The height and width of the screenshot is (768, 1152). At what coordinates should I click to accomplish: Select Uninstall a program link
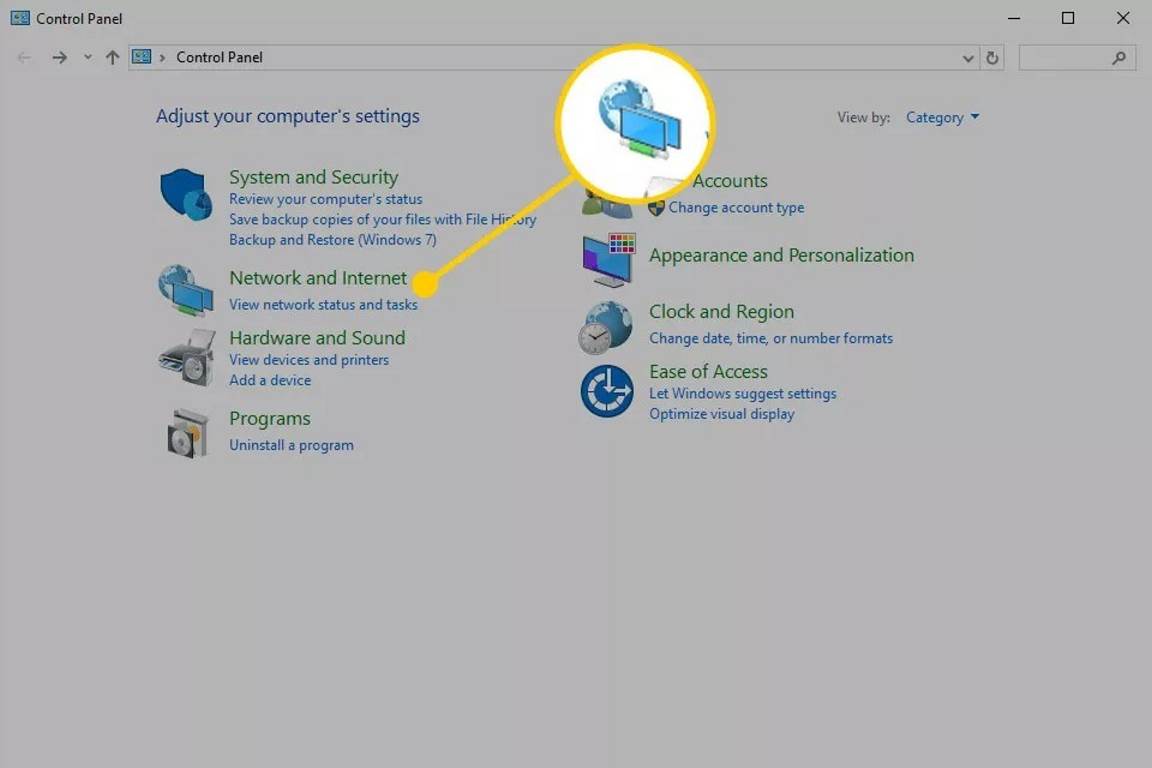tap(291, 445)
